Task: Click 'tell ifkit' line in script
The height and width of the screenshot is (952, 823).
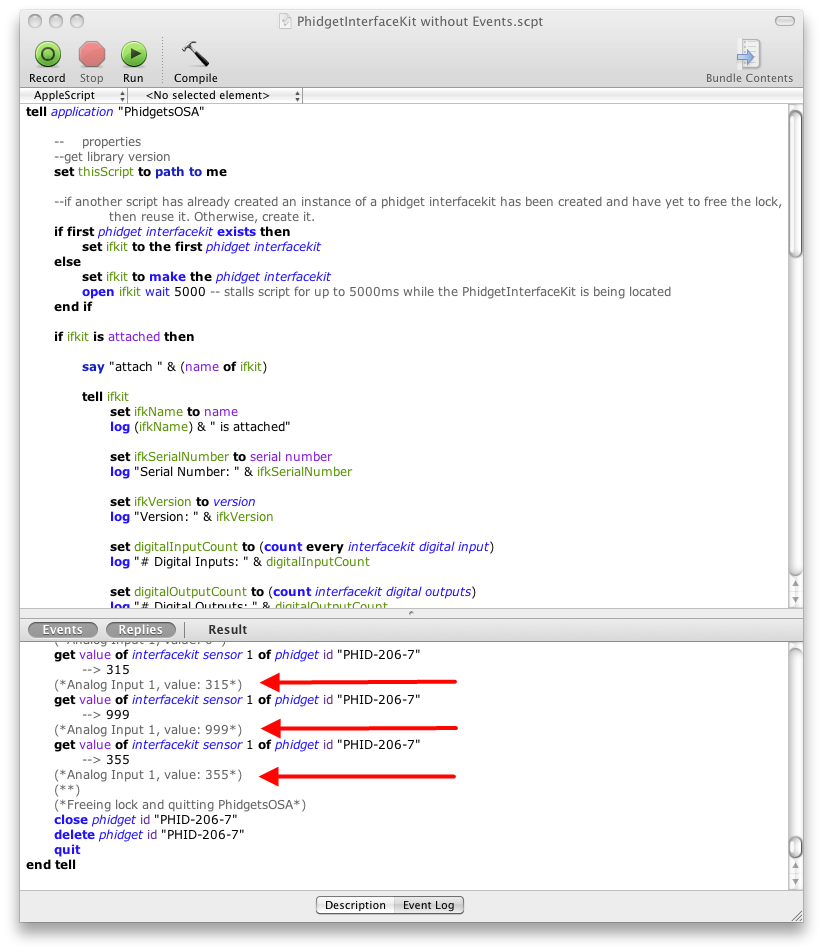Action: [105, 396]
